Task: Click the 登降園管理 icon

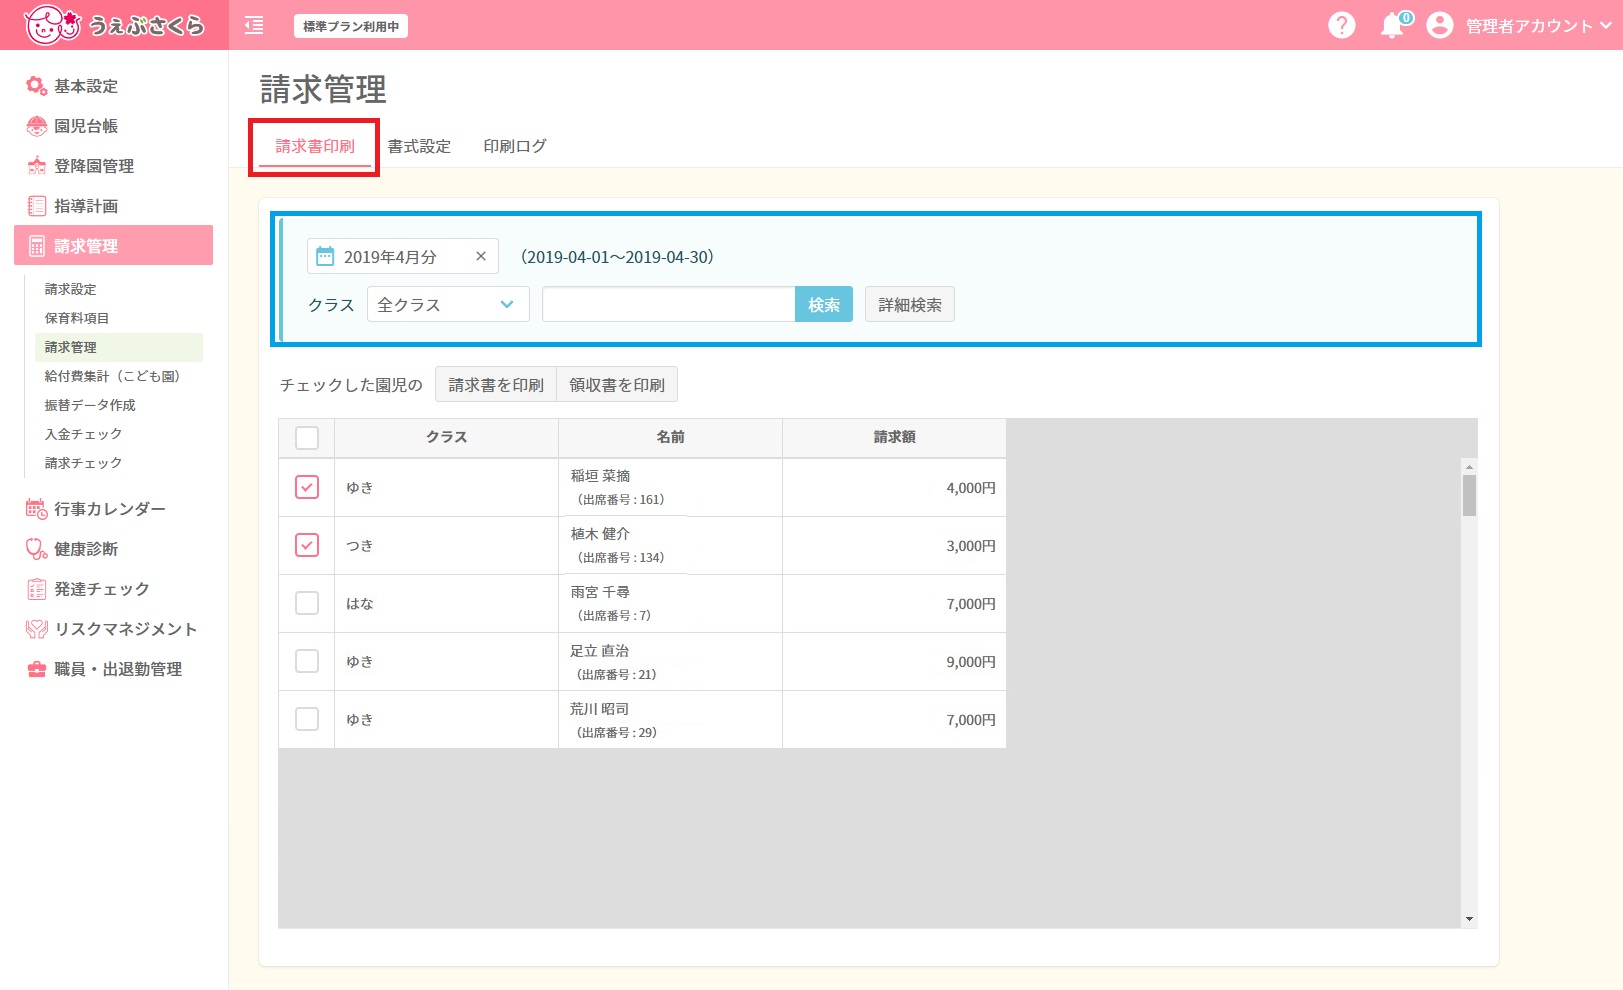Action: coord(36,166)
